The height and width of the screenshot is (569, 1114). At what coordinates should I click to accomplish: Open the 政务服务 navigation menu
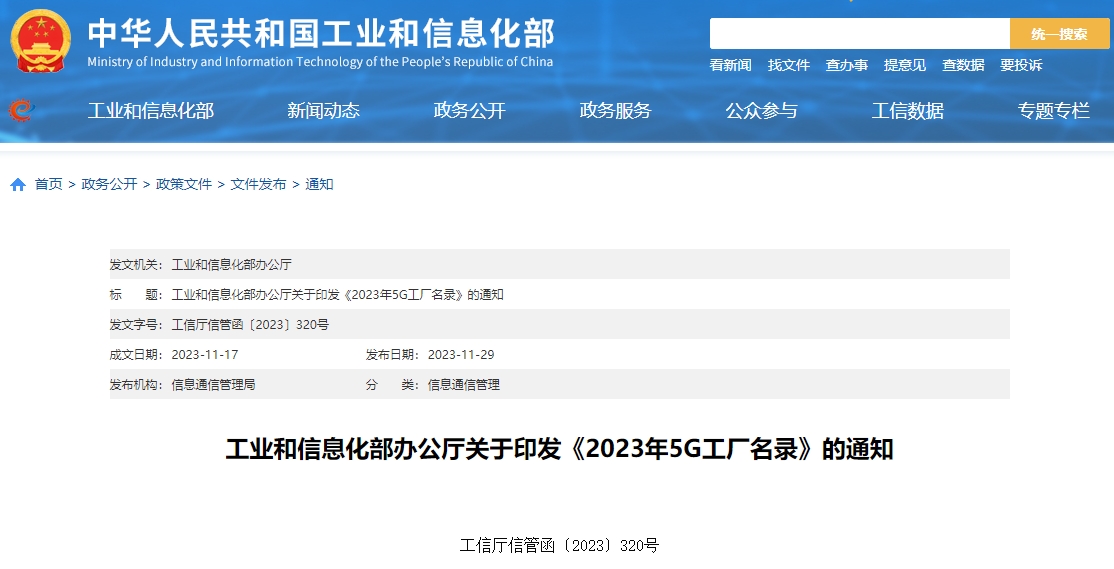pyautogui.click(x=615, y=111)
